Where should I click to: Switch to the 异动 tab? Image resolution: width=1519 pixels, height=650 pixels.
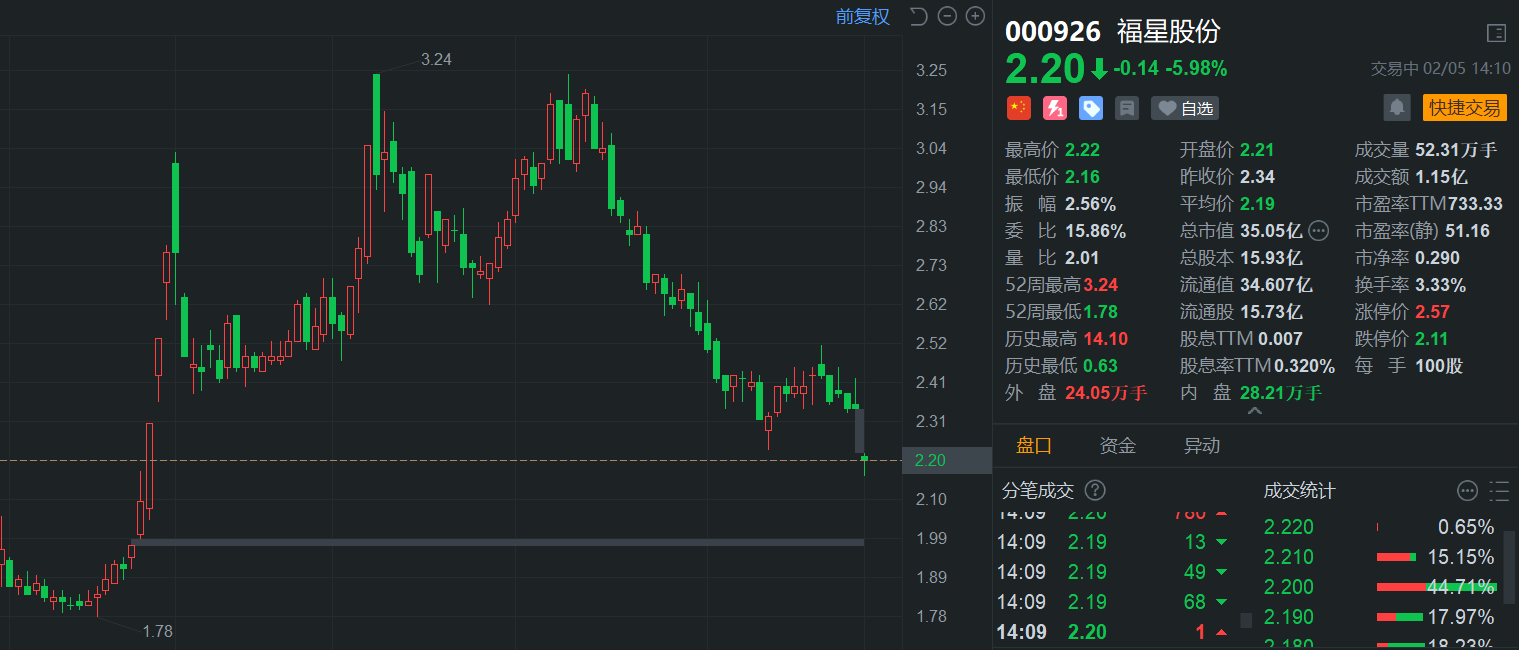point(1202,446)
